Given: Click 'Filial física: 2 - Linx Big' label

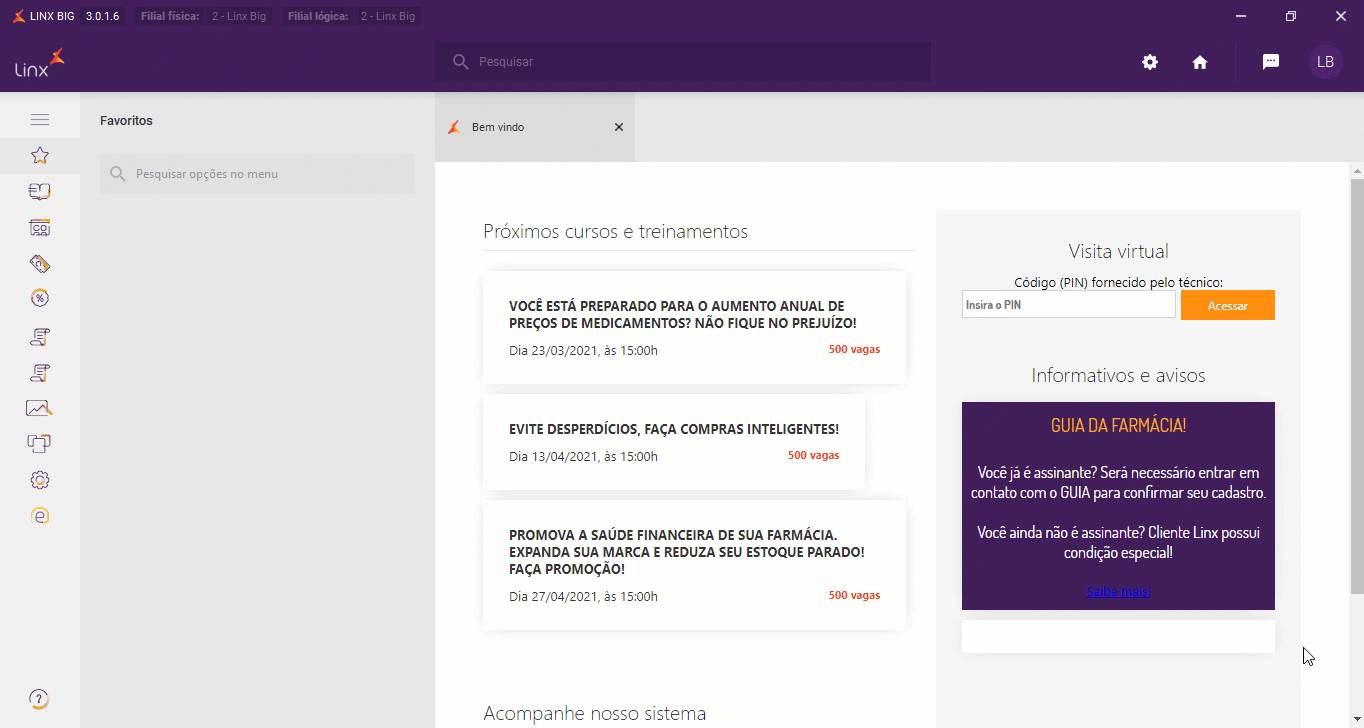Looking at the screenshot, I should (204, 16).
